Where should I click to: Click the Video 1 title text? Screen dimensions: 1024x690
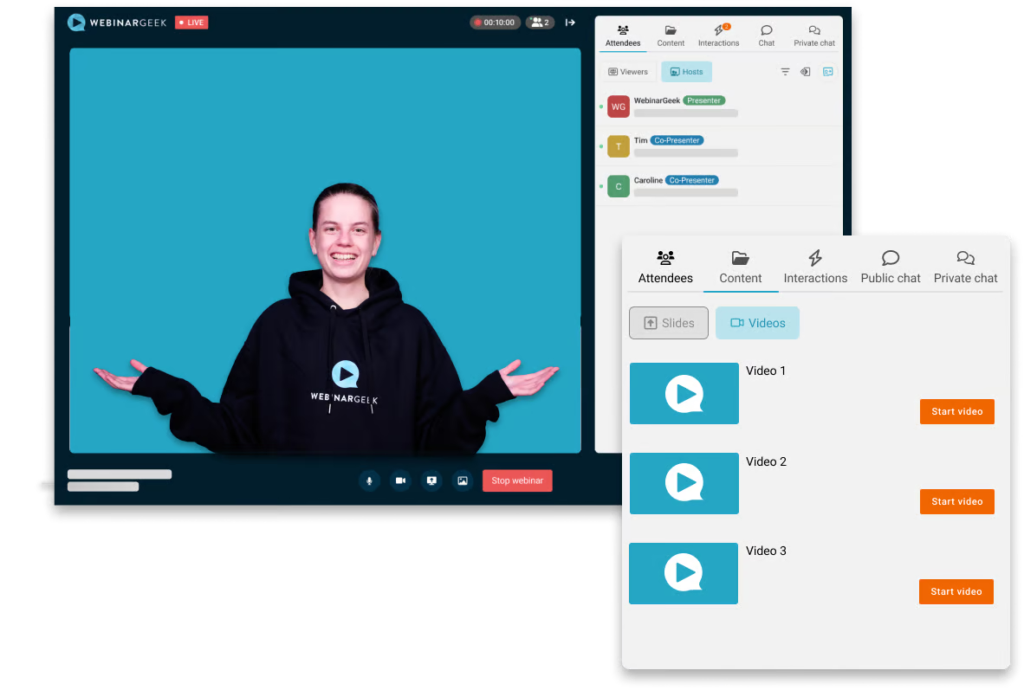click(766, 371)
